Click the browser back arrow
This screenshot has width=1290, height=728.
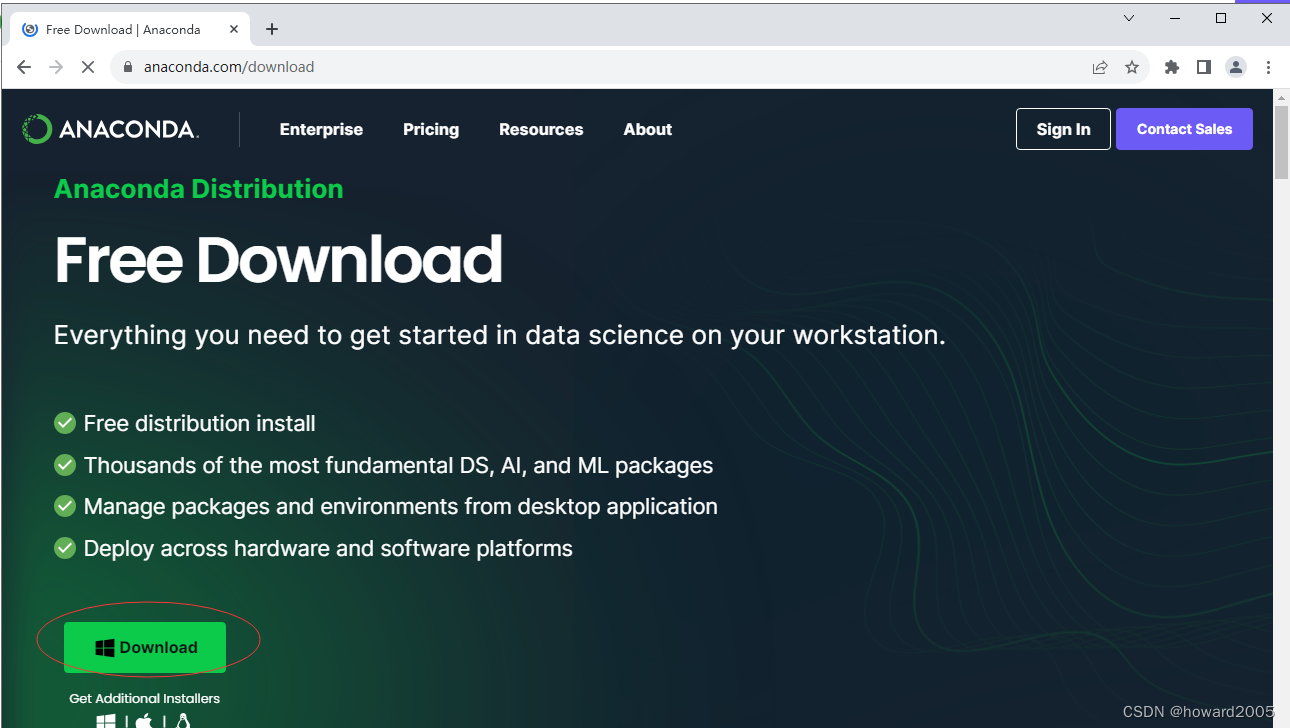[x=24, y=67]
